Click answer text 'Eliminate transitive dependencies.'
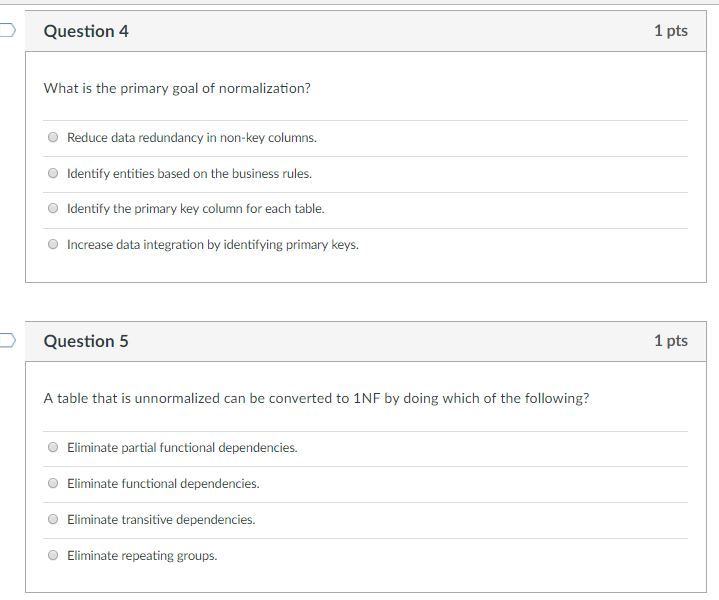This screenshot has width=719, height=600. (x=161, y=520)
